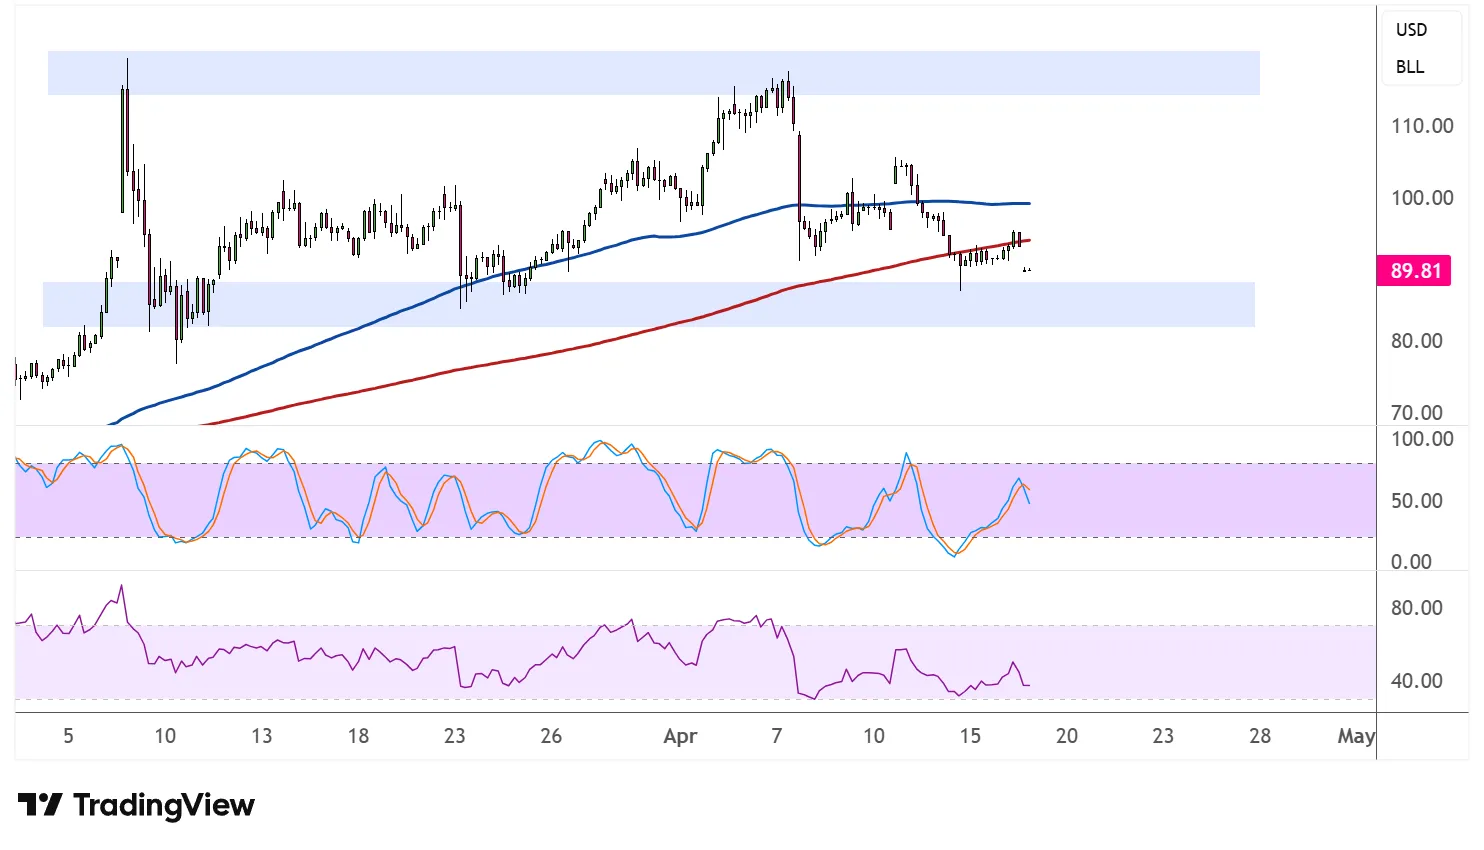Click the TradingView logo icon

pyautogui.click(x=40, y=805)
